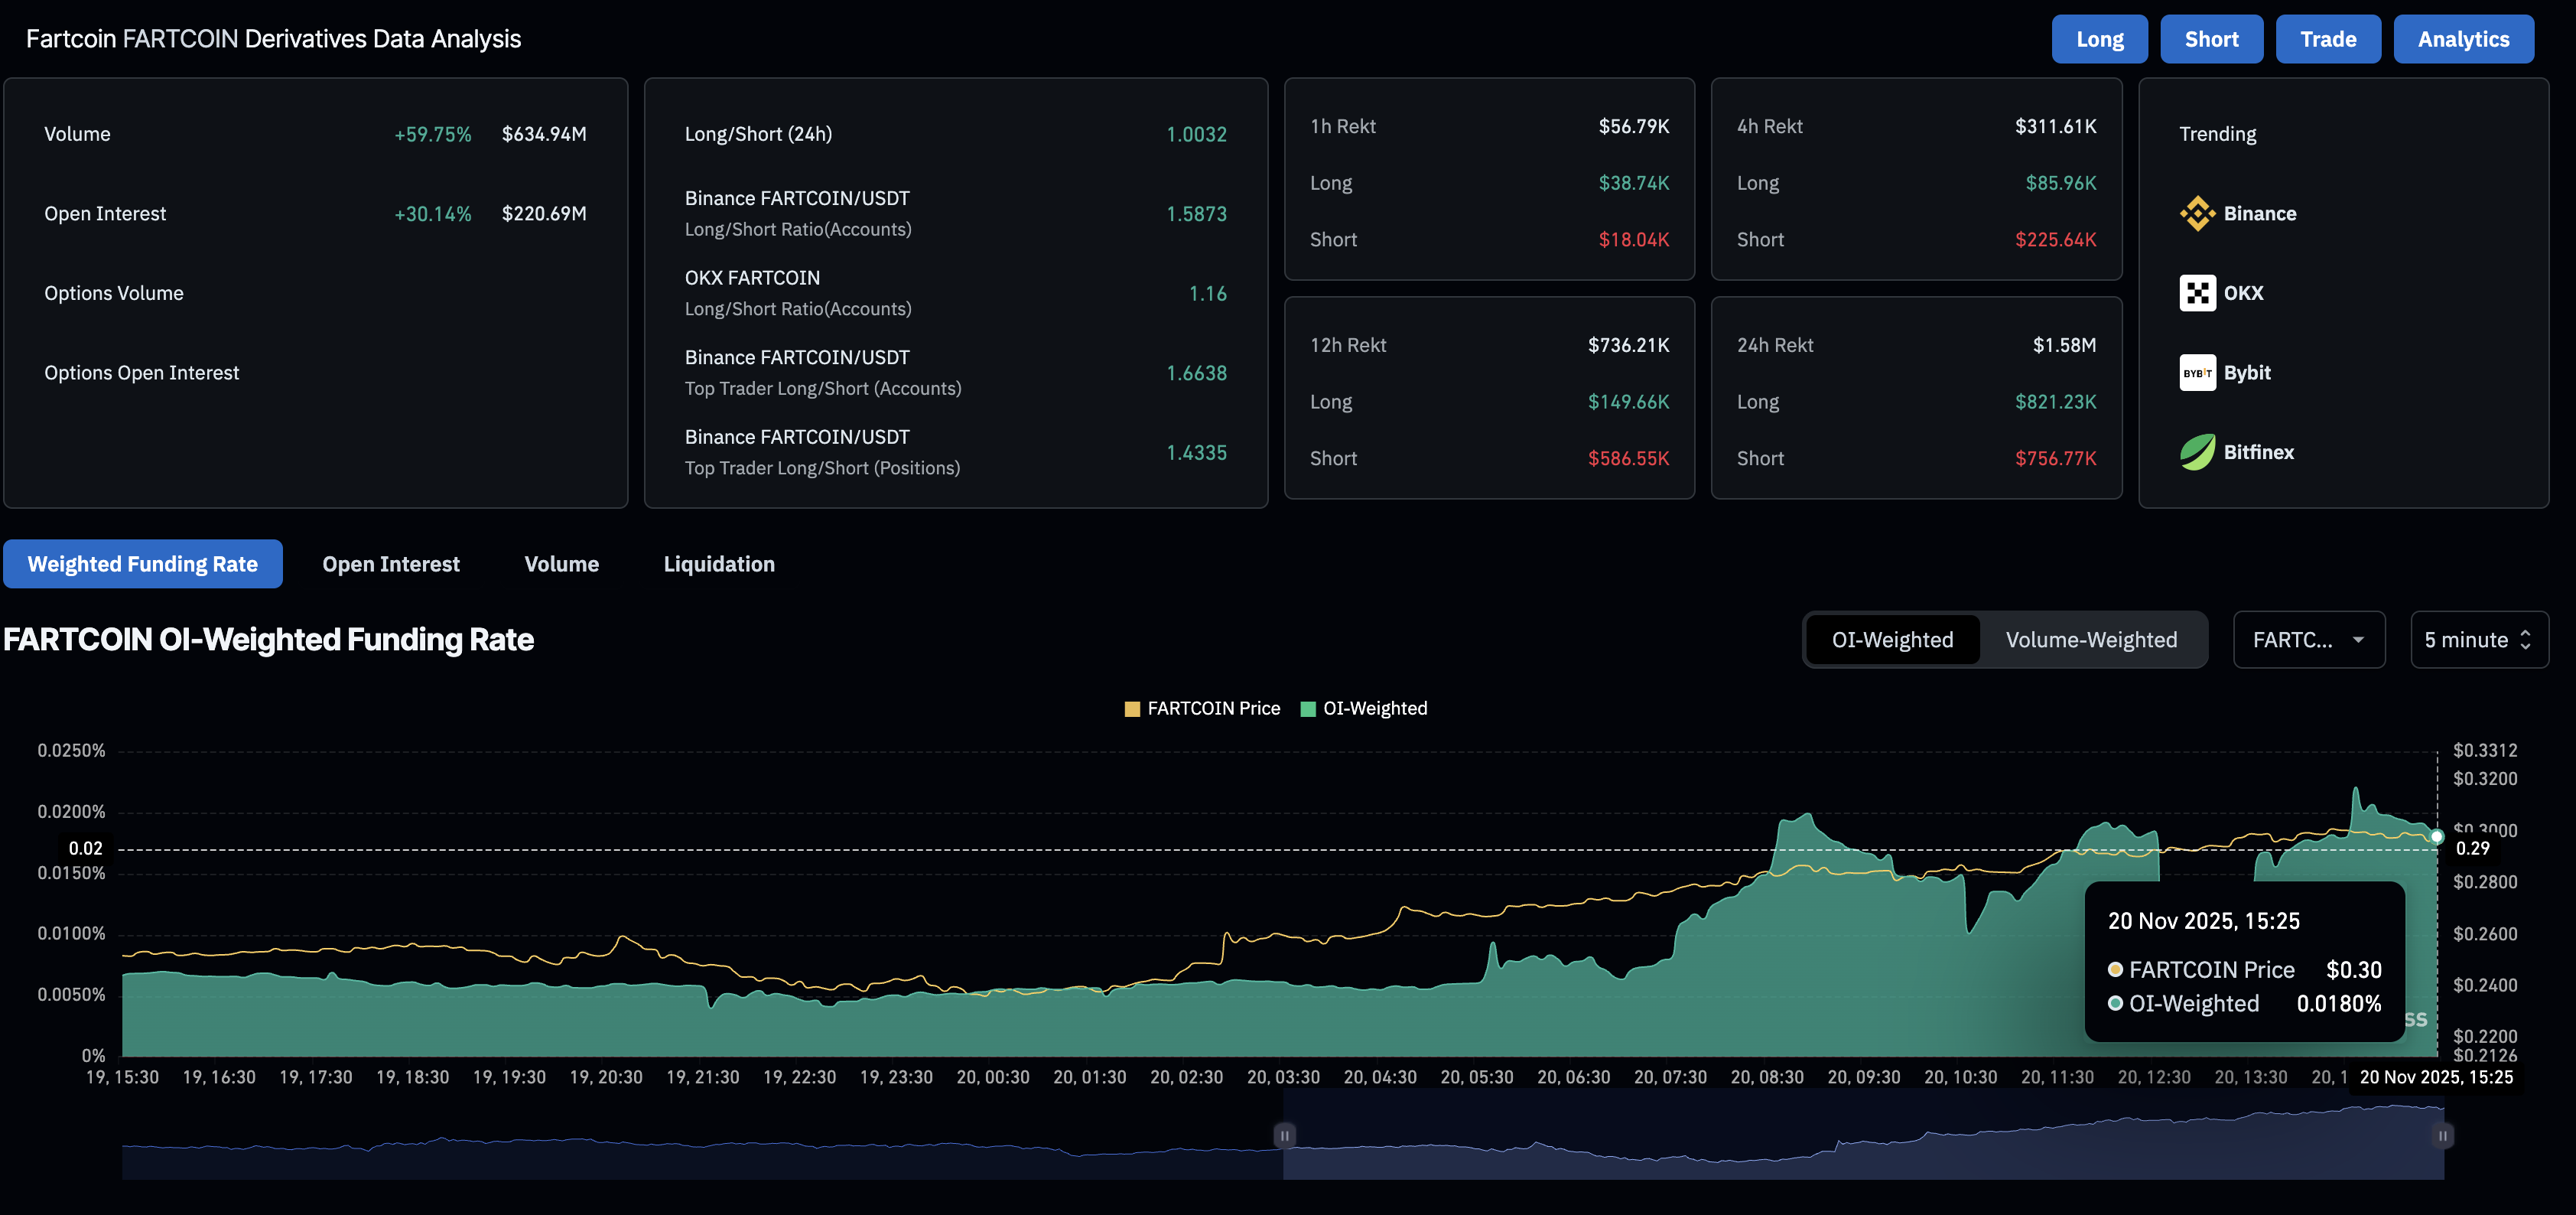The image size is (2576, 1215).
Task: Change the 5 minute interval using the stepper
Action: [x=2528, y=639]
